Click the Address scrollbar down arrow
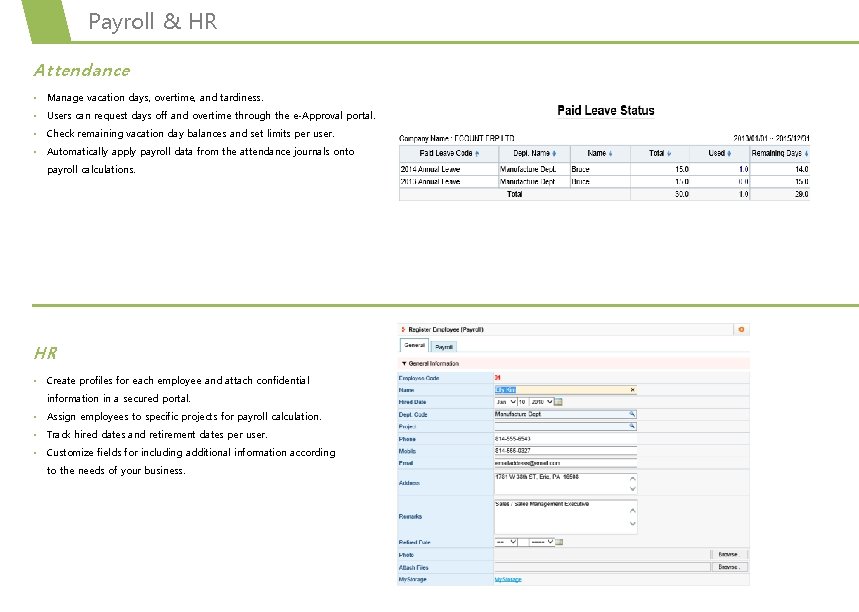This screenshot has height=612, width=859. point(633,489)
